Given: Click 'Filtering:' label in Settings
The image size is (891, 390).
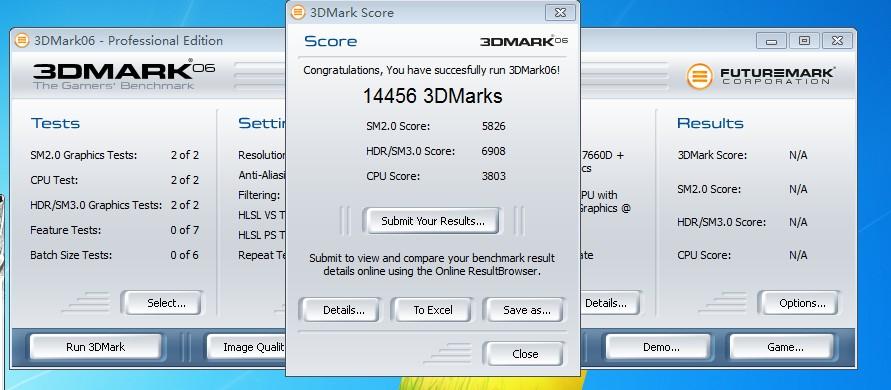Looking at the screenshot, I should coord(259,195).
